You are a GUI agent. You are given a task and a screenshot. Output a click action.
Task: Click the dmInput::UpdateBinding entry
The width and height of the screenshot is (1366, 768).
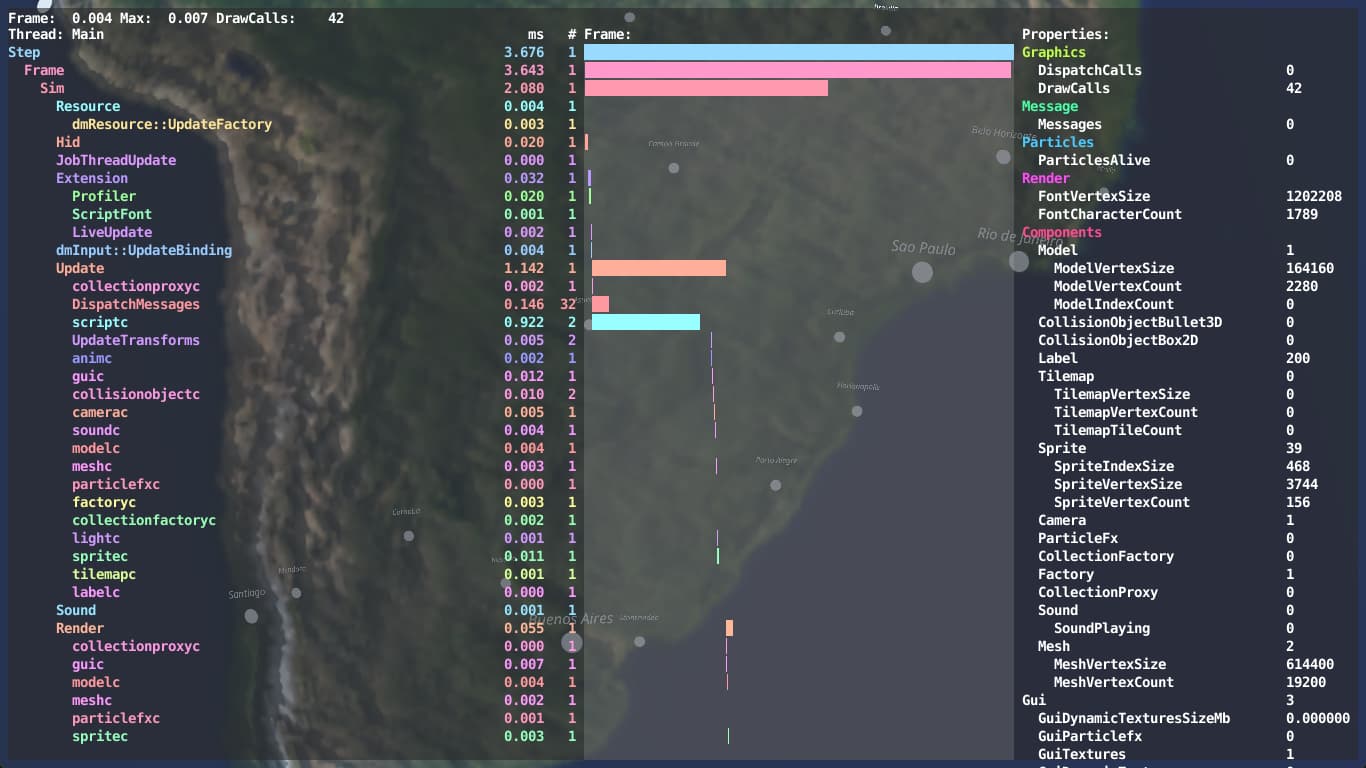click(x=143, y=250)
